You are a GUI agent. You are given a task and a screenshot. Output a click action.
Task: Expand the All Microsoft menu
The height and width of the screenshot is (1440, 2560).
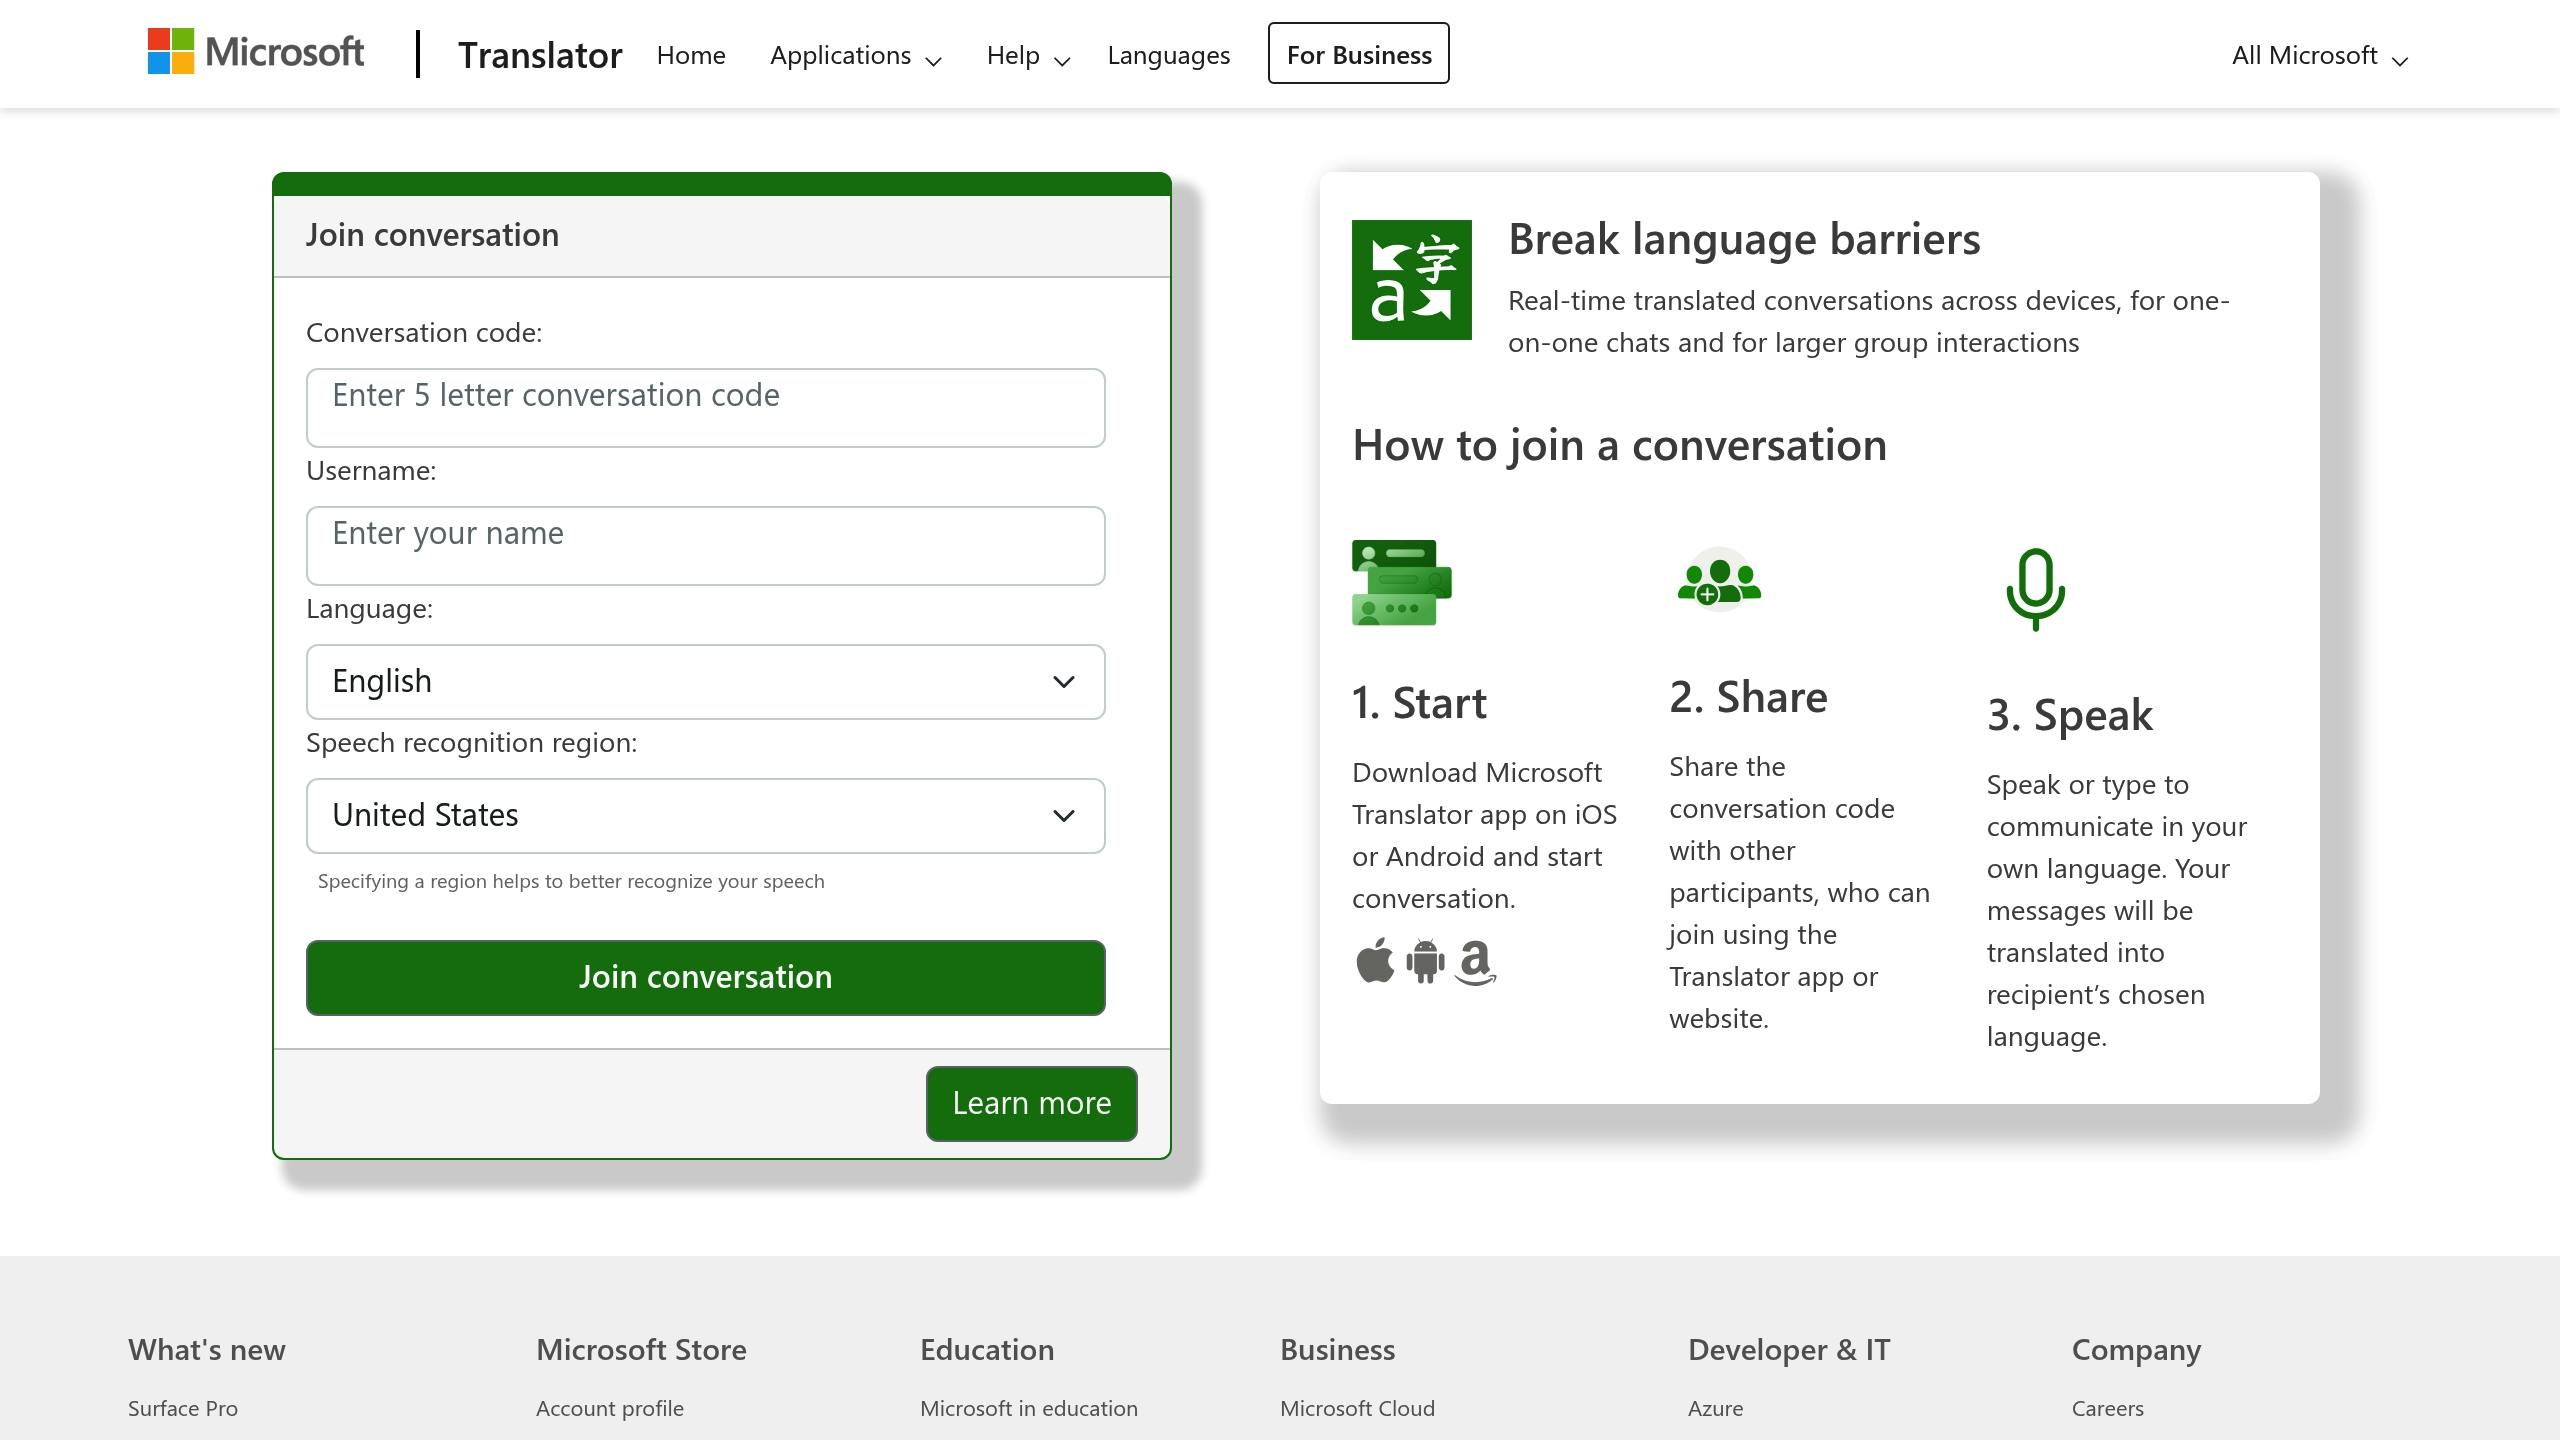tap(2316, 55)
